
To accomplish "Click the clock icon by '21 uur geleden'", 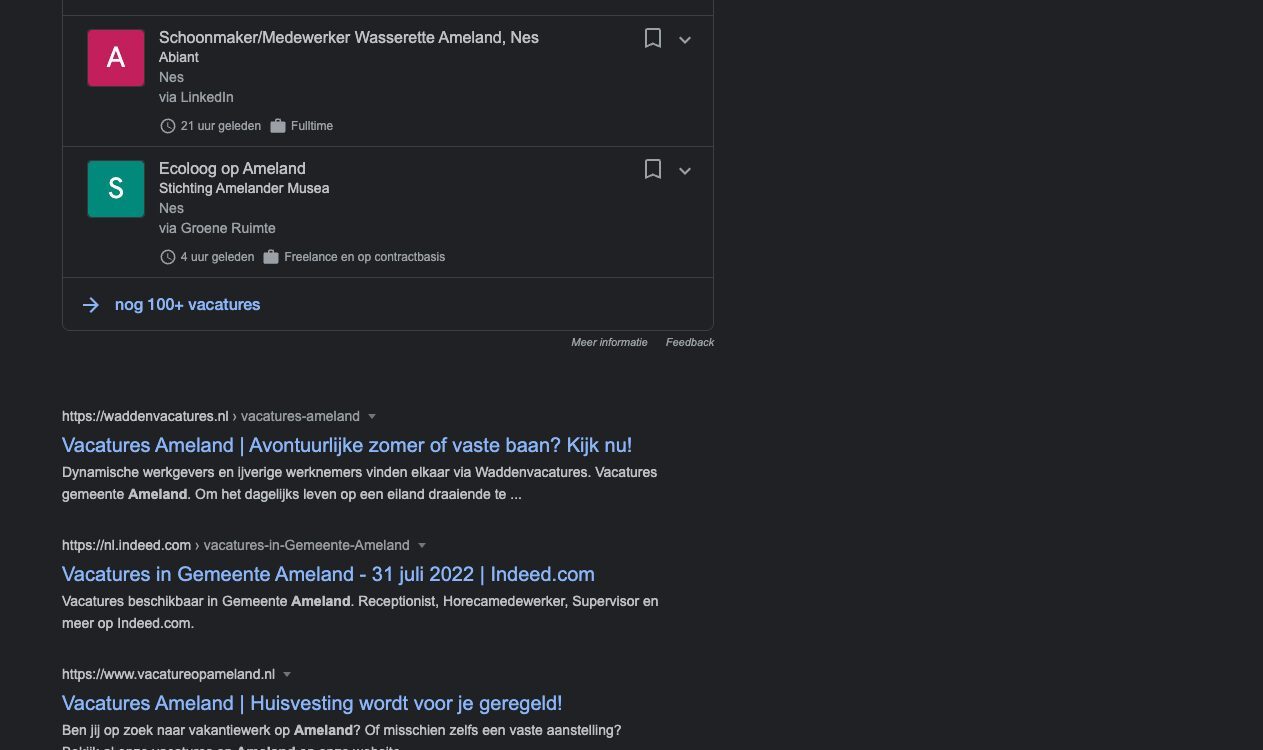I will (x=168, y=126).
